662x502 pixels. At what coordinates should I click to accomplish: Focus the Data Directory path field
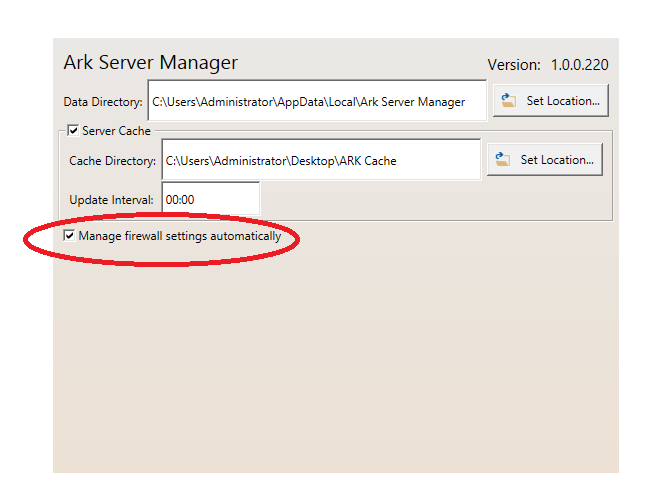[x=317, y=100]
